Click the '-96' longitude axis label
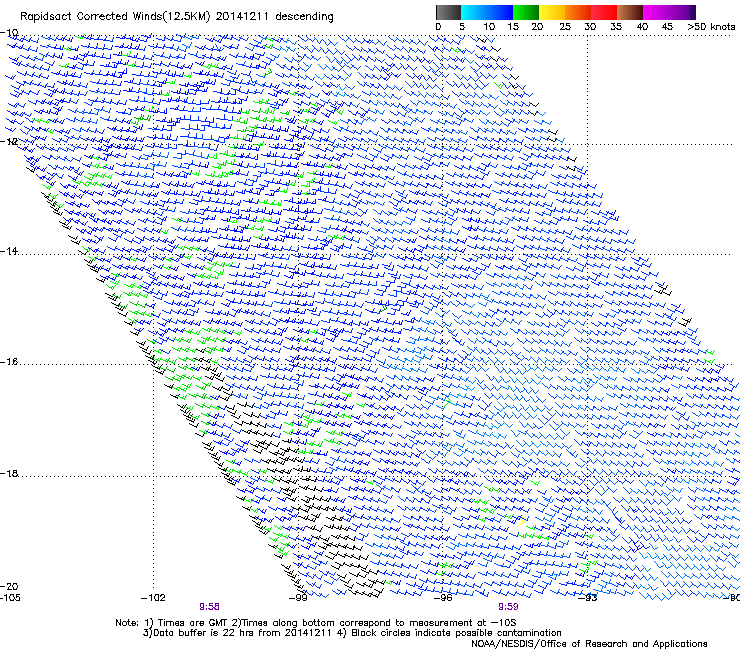 pos(443,598)
